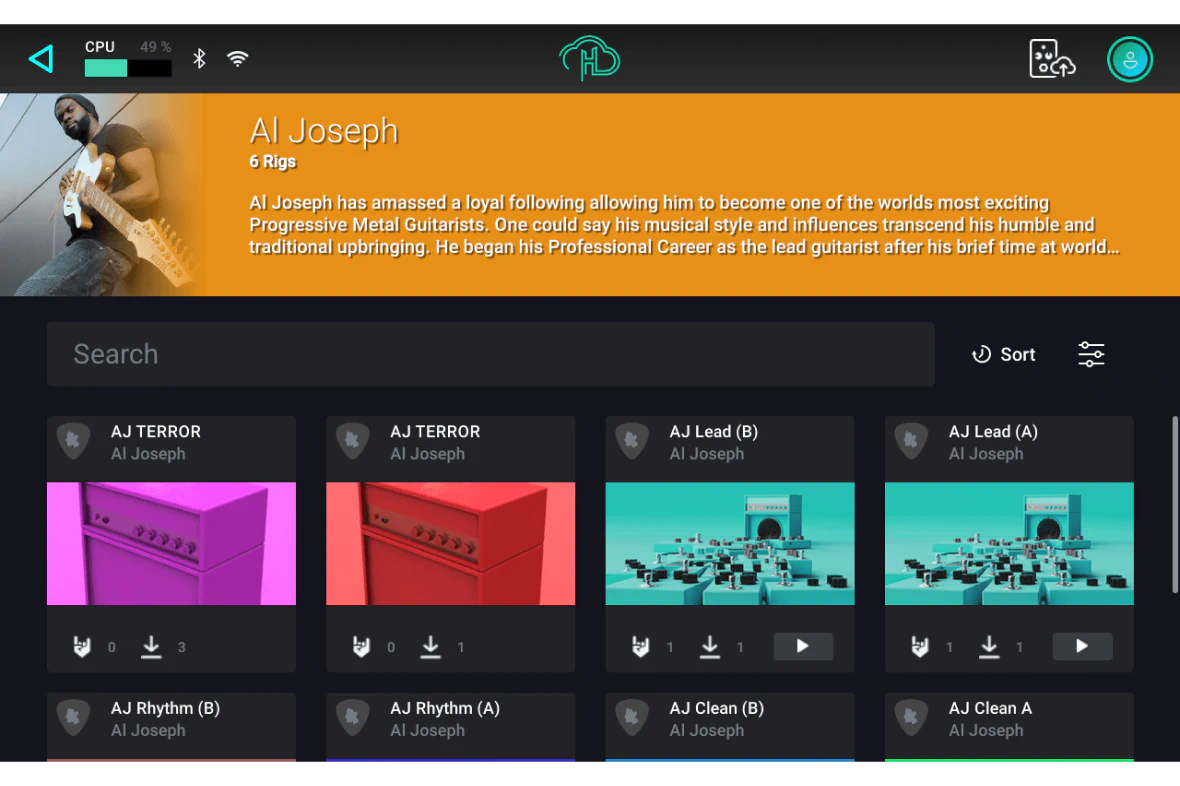Viewport: 1180px width, 786px height.
Task: Click the rig list vertical scrollbar
Action: click(x=1175, y=504)
